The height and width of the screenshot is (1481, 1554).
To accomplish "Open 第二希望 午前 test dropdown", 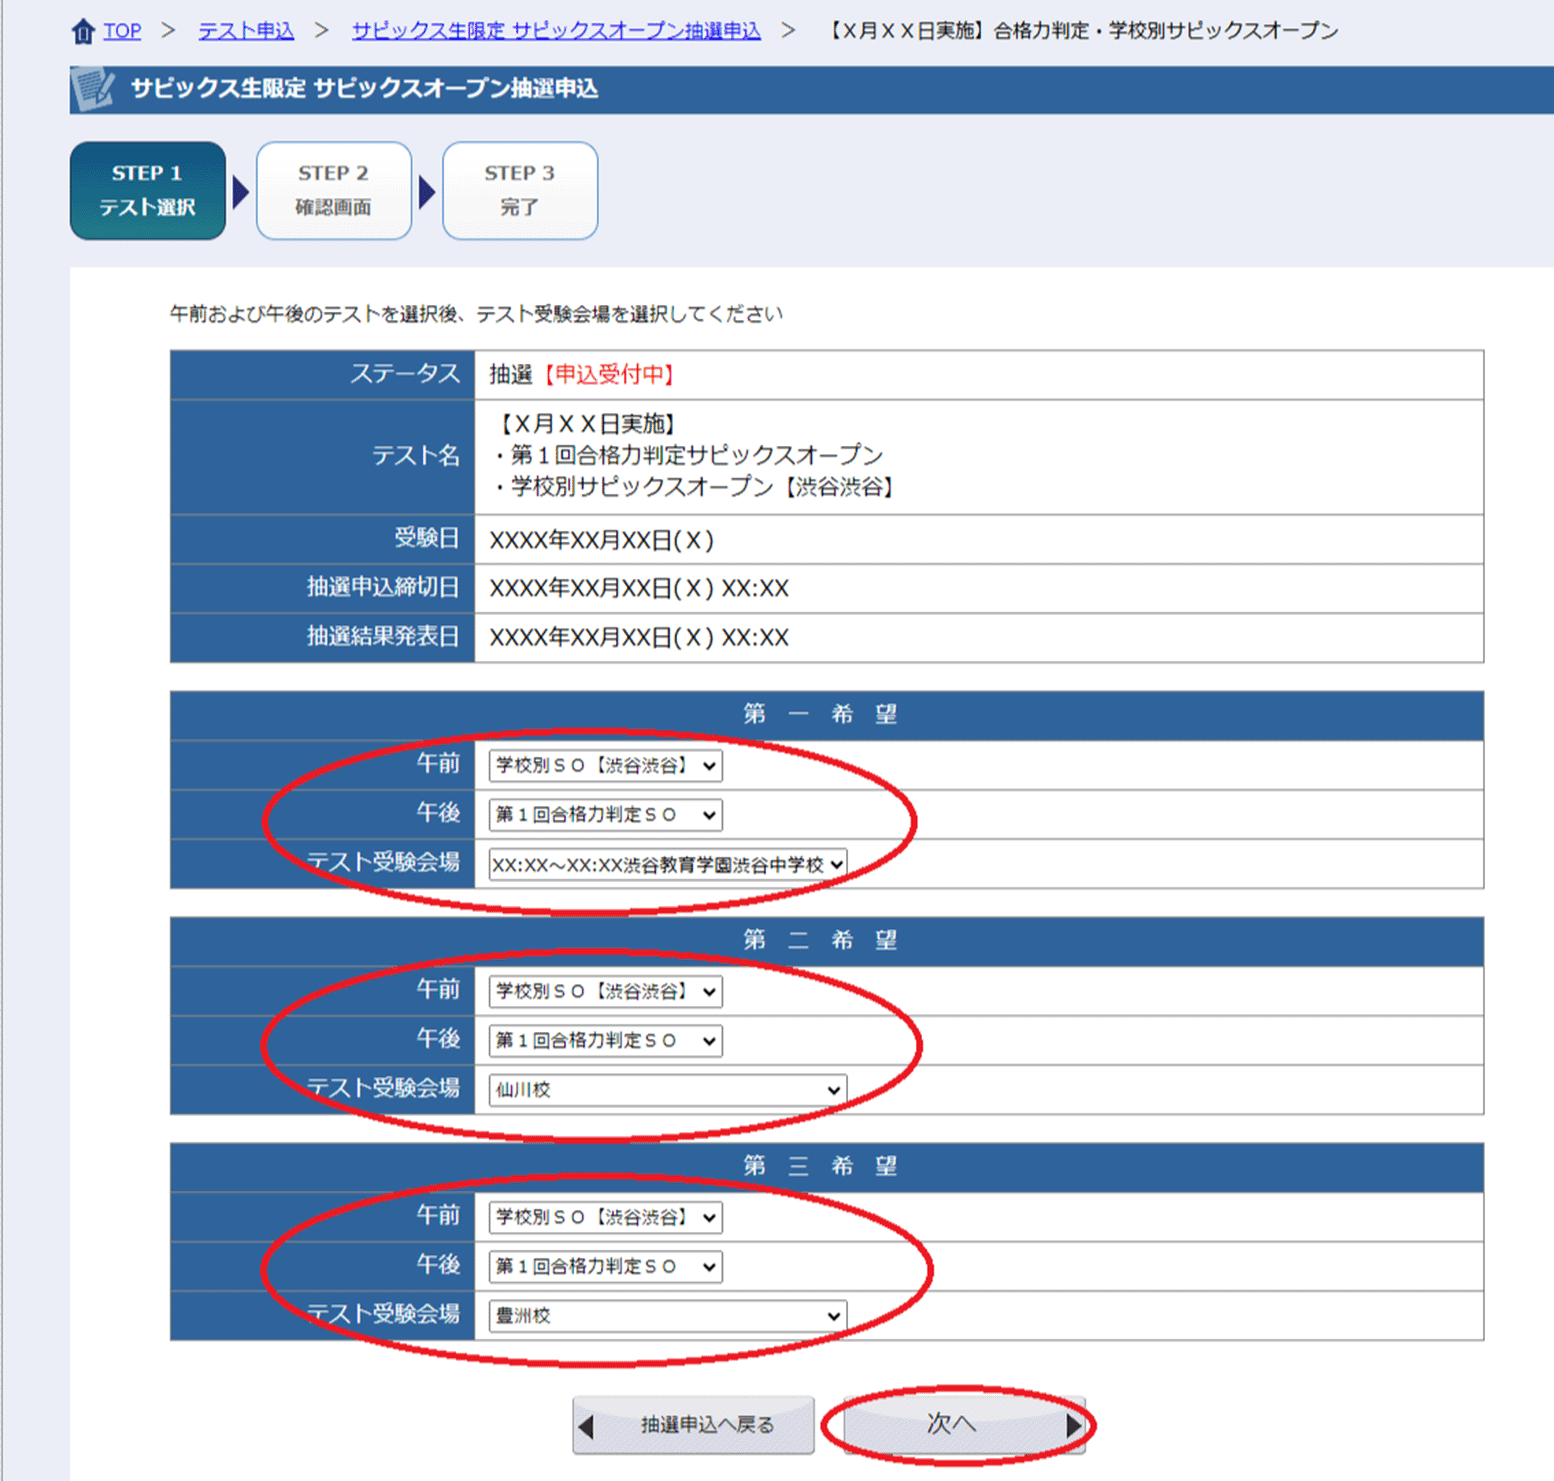I will coord(605,992).
